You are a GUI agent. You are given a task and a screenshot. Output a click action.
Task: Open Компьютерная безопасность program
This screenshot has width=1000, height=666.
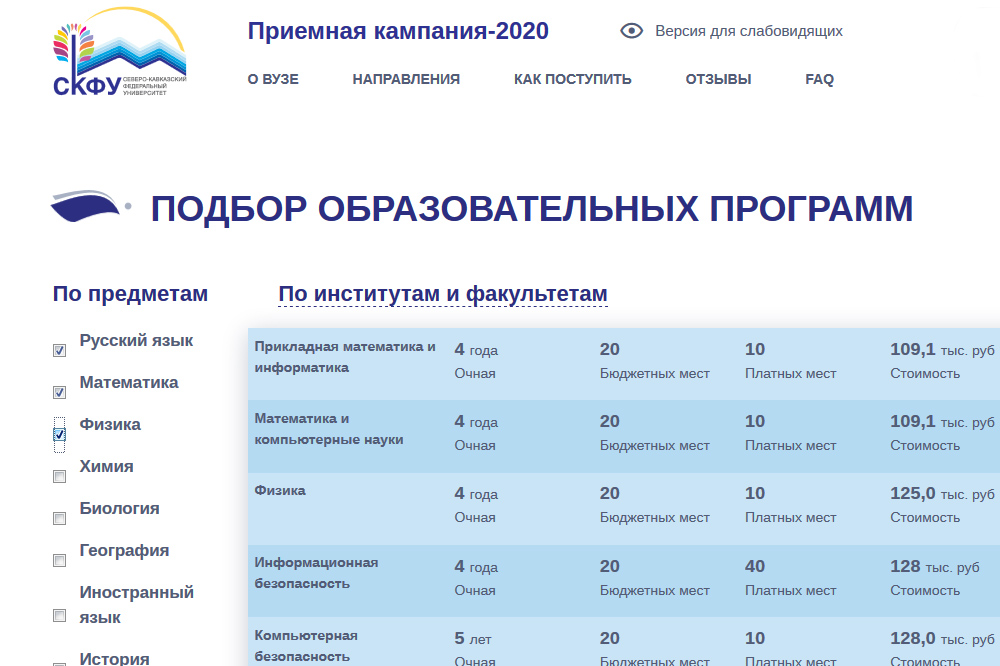coord(306,646)
